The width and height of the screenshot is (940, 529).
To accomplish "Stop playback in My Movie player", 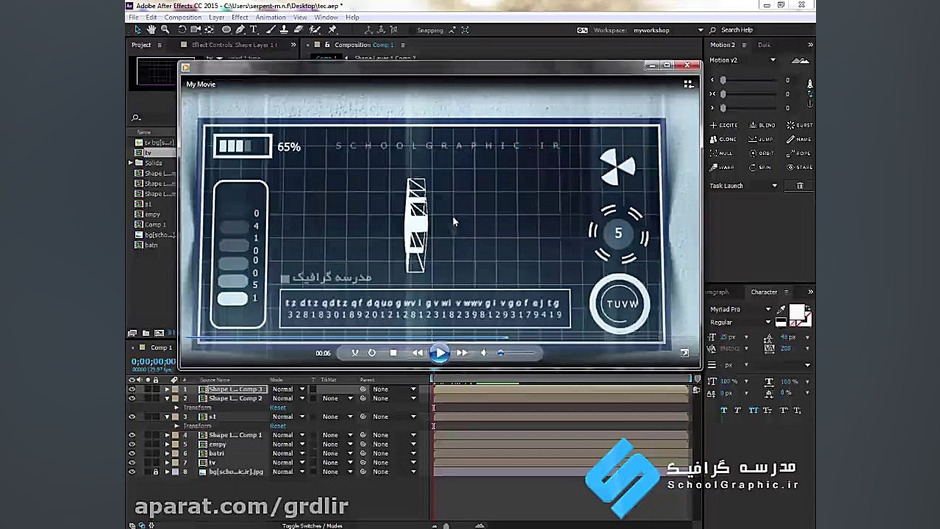I will tap(393, 353).
